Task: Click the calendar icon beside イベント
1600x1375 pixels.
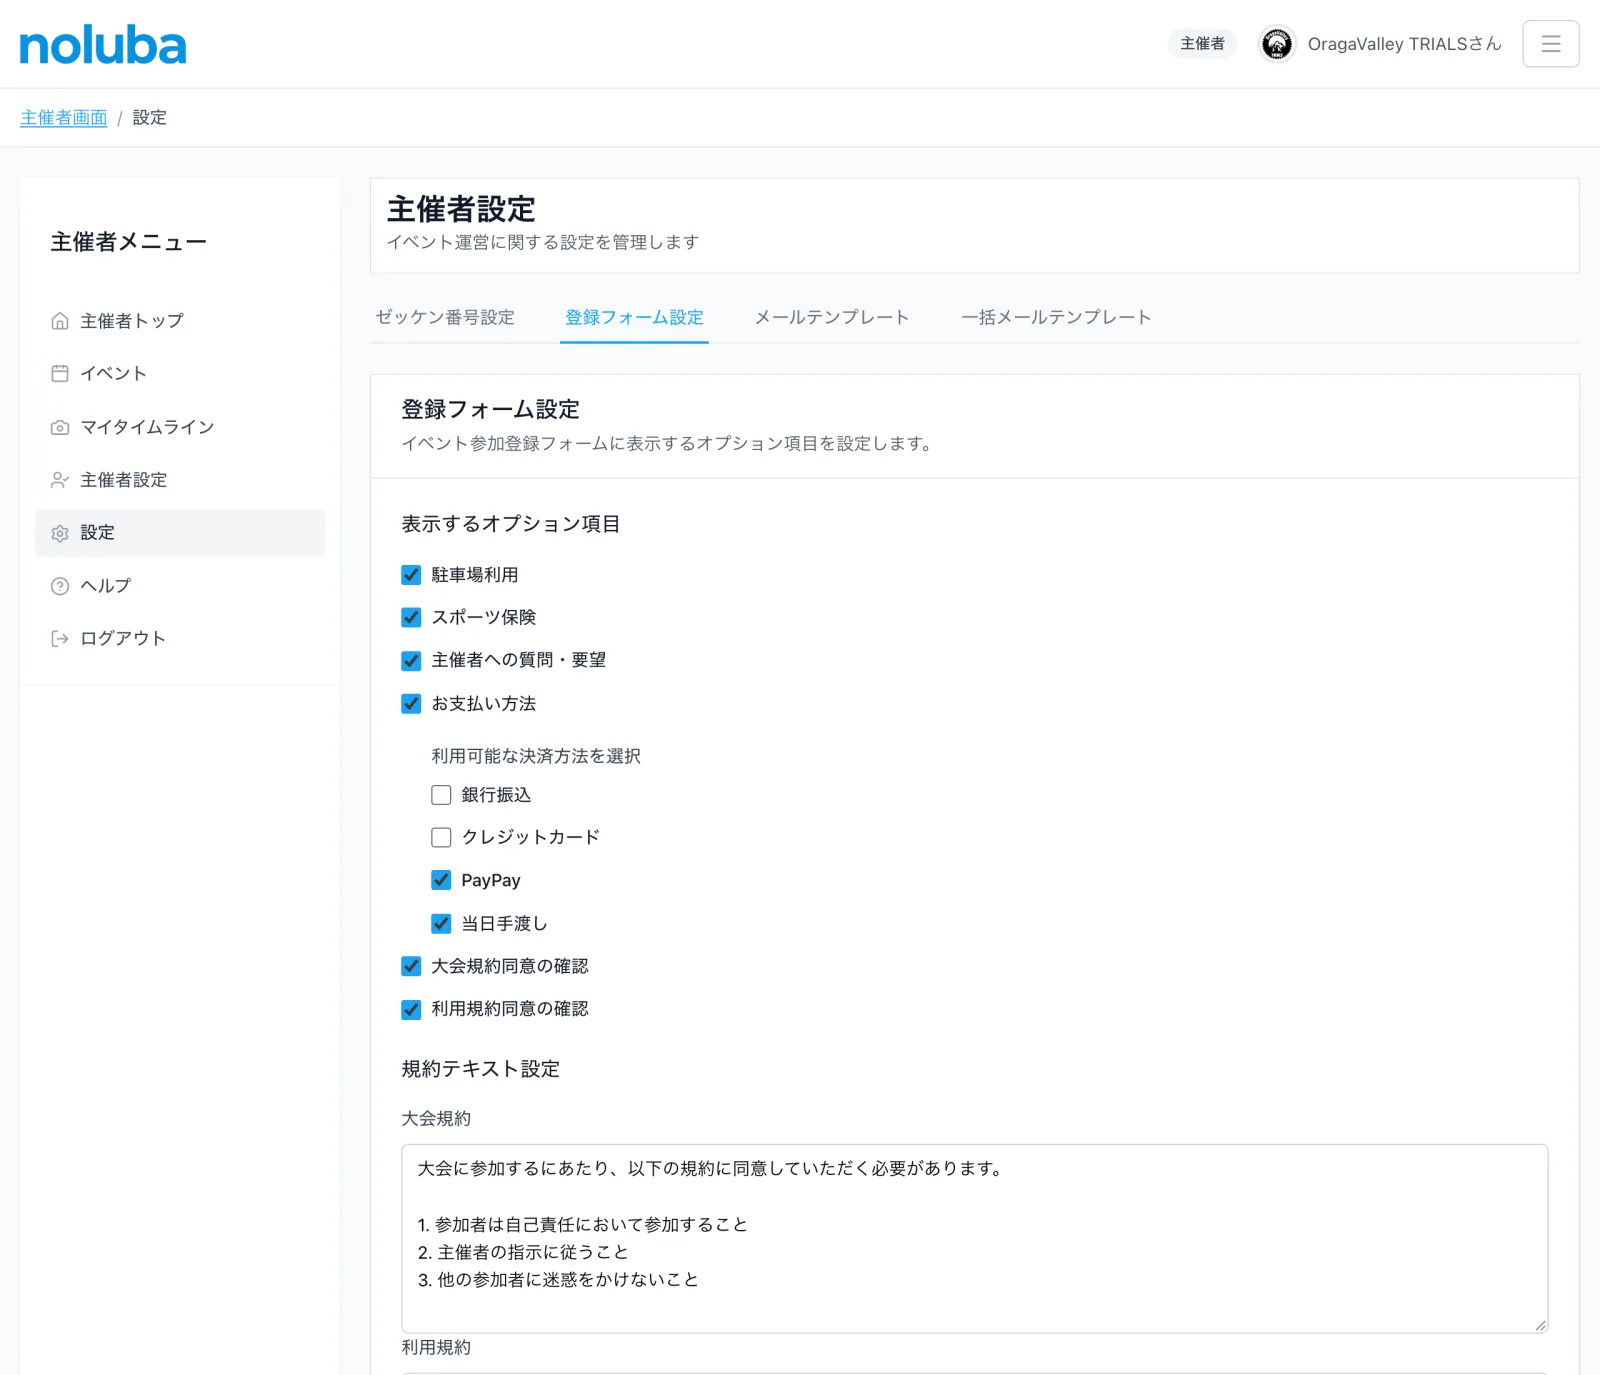Action: click(60, 374)
